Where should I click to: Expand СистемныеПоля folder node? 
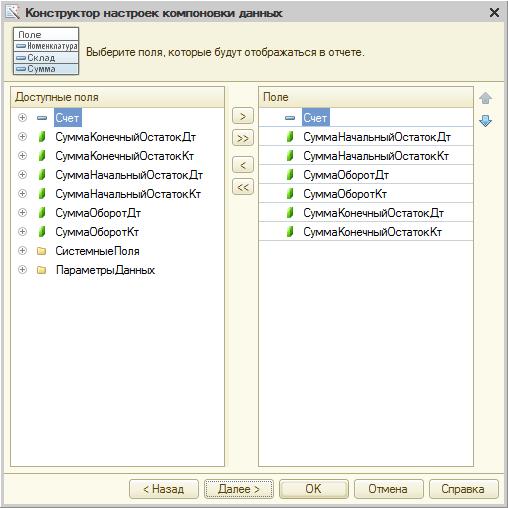[x=22, y=250]
